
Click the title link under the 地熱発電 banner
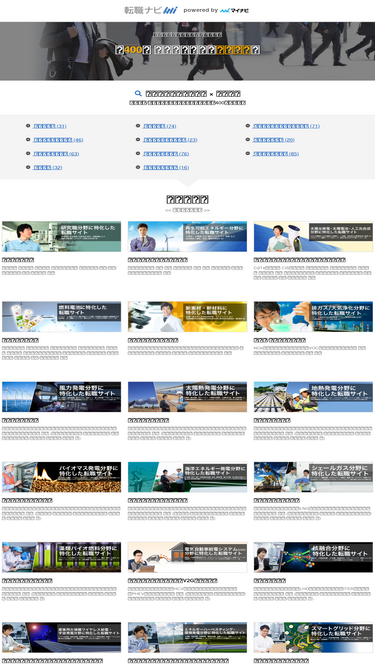(272, 420)
